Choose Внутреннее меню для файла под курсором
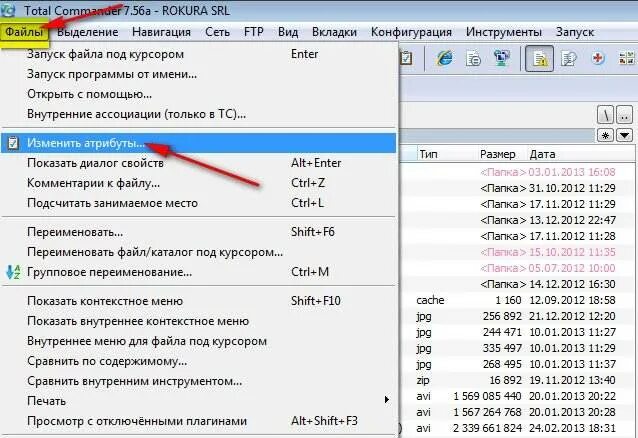638x438 pixels. (199, 341)
